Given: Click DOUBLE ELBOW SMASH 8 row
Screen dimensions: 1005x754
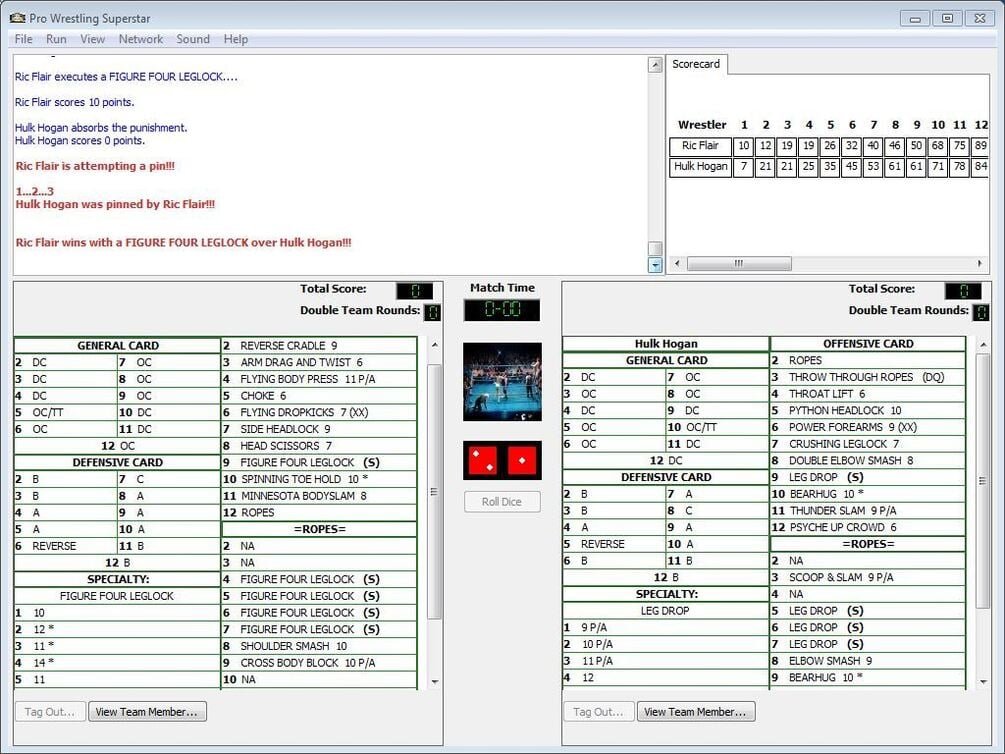Looking at the screenshot, I should (868, 460).
